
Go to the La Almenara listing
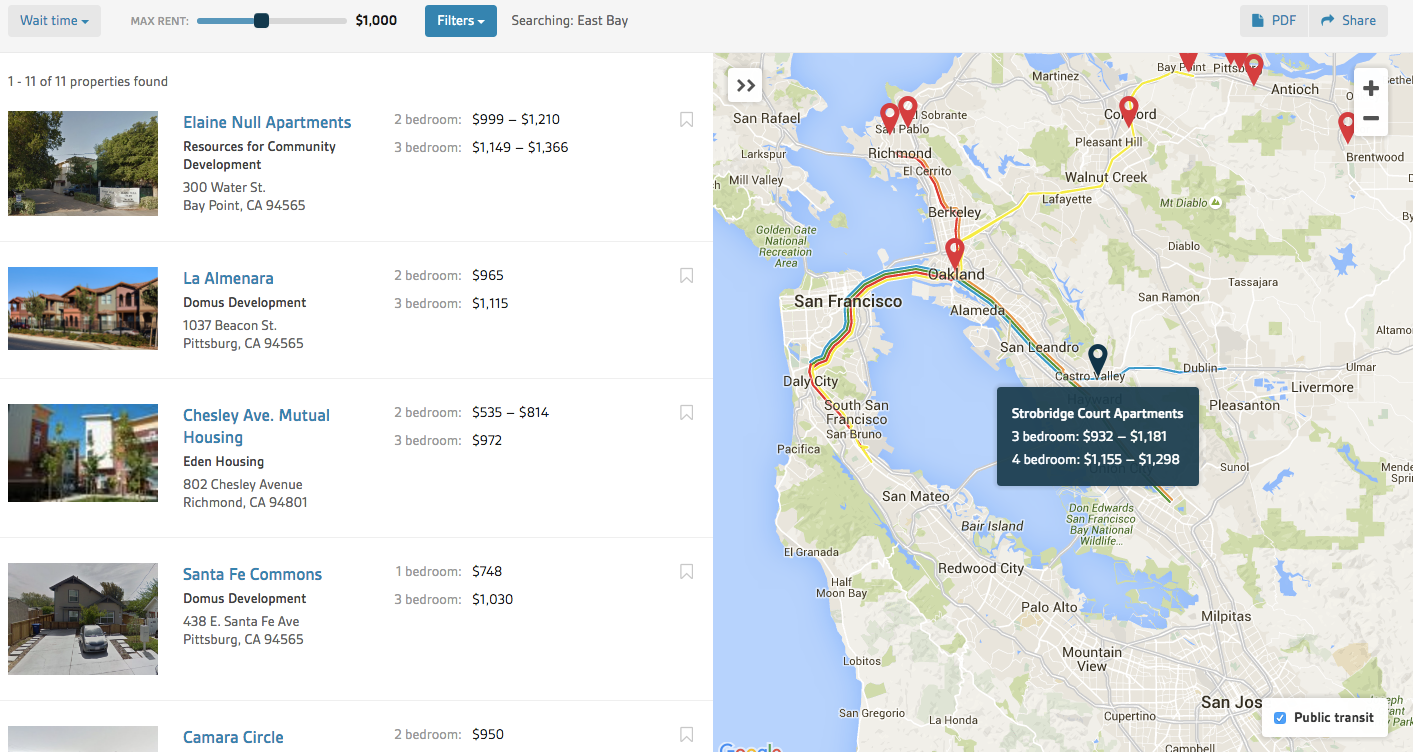pos(228,278)
